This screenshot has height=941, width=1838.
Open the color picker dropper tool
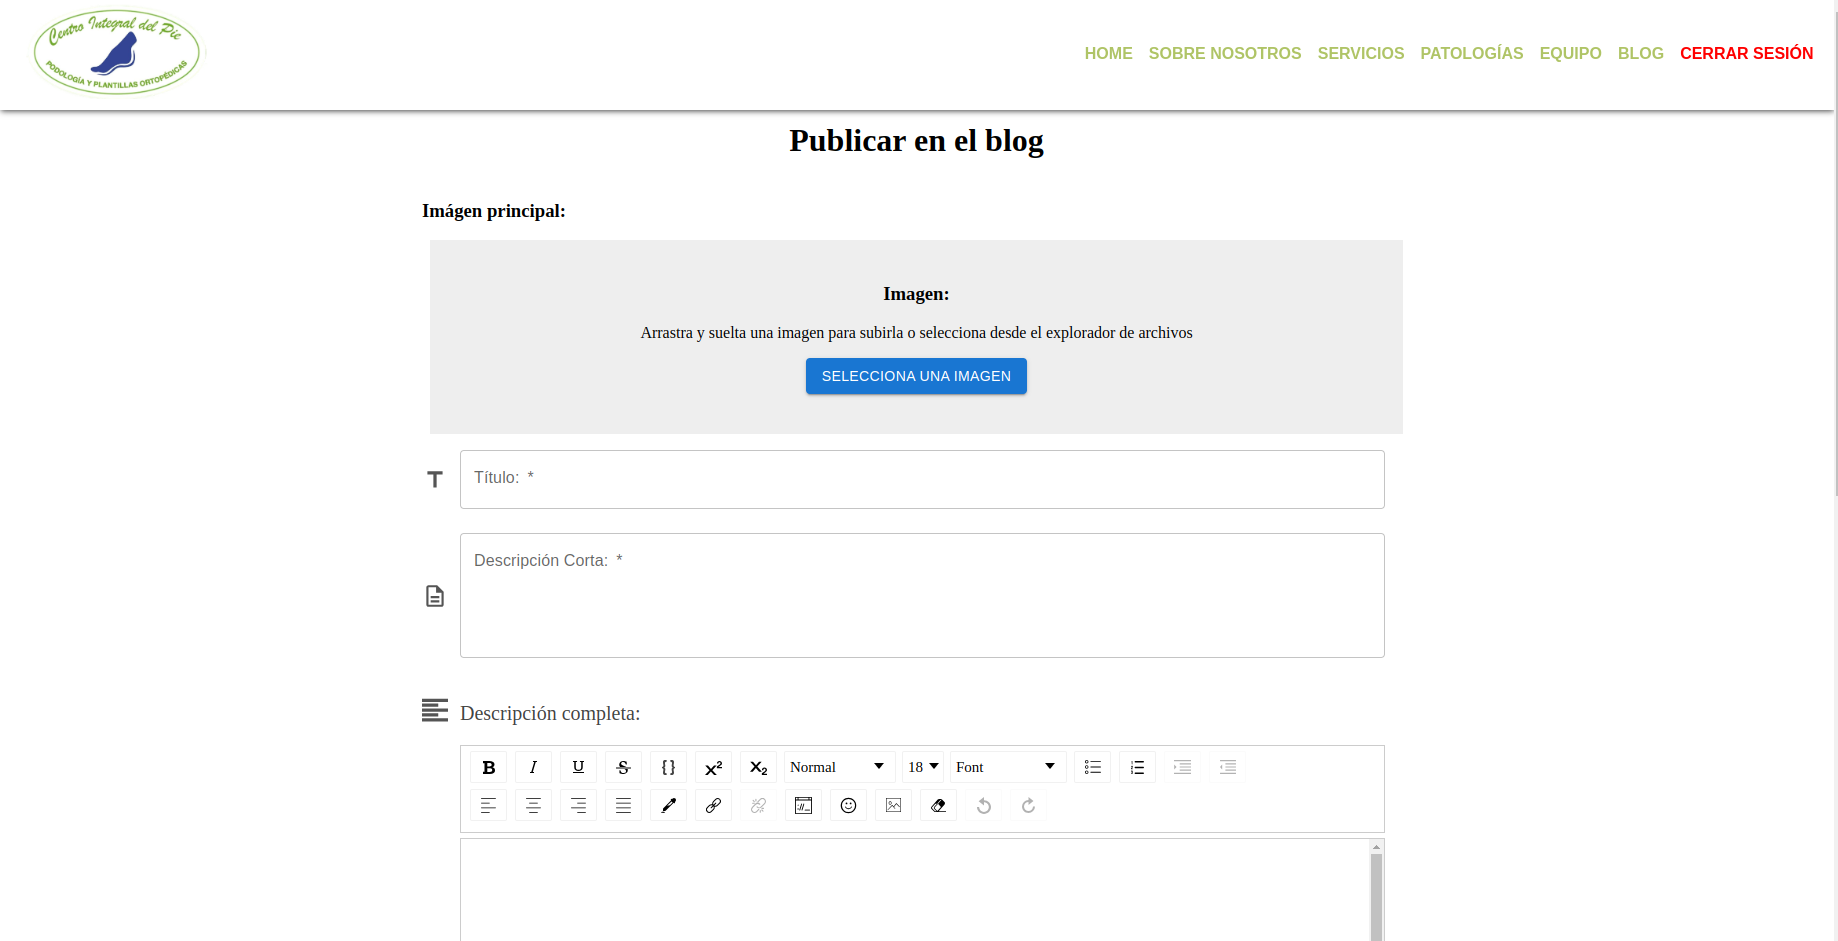(668, 805)
